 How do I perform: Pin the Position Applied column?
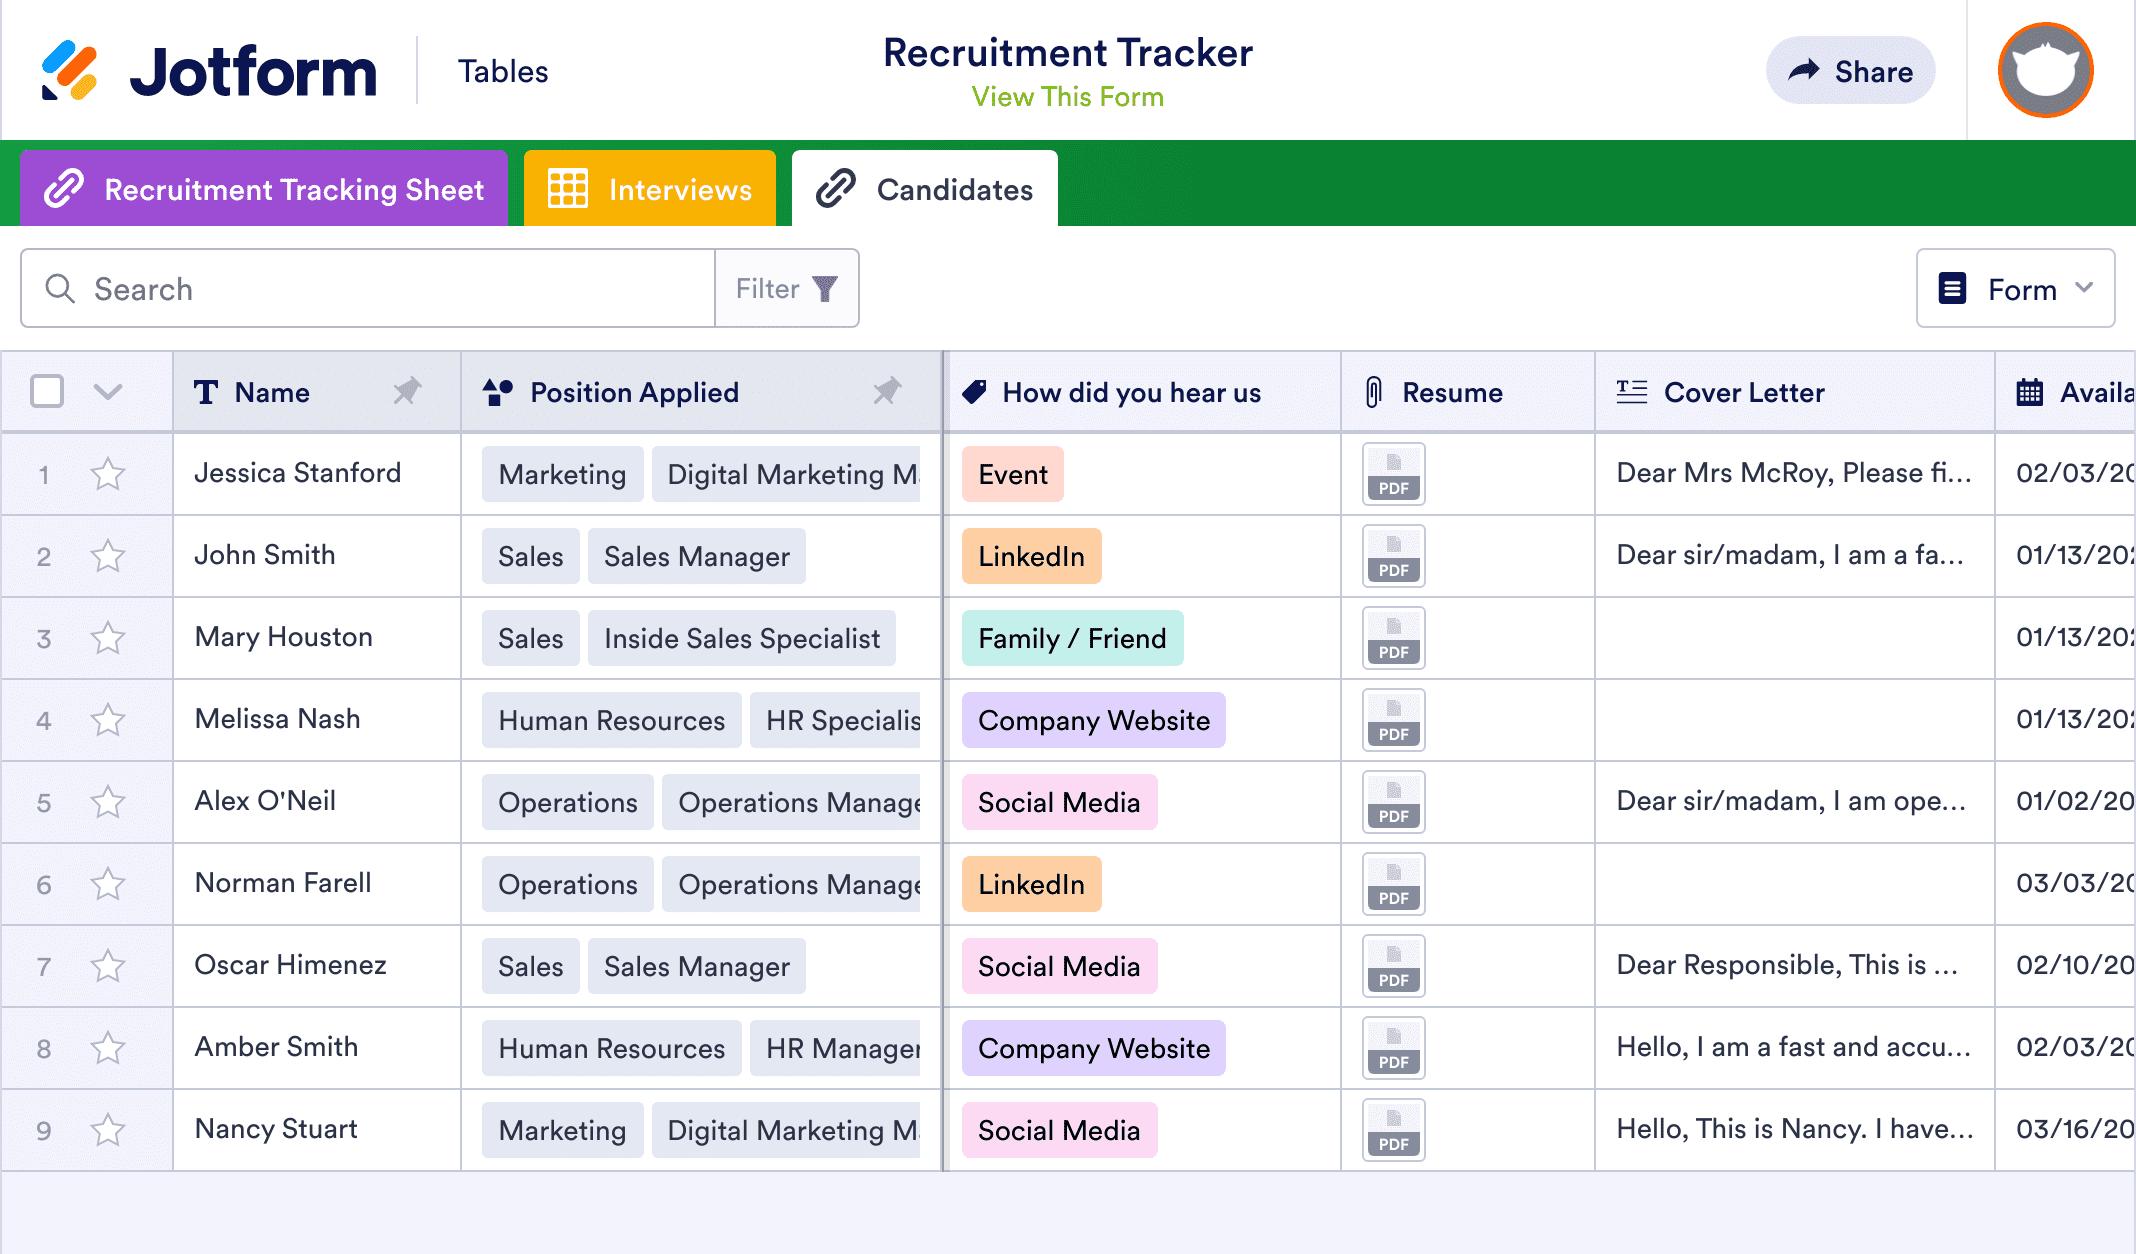coord(888,392)
